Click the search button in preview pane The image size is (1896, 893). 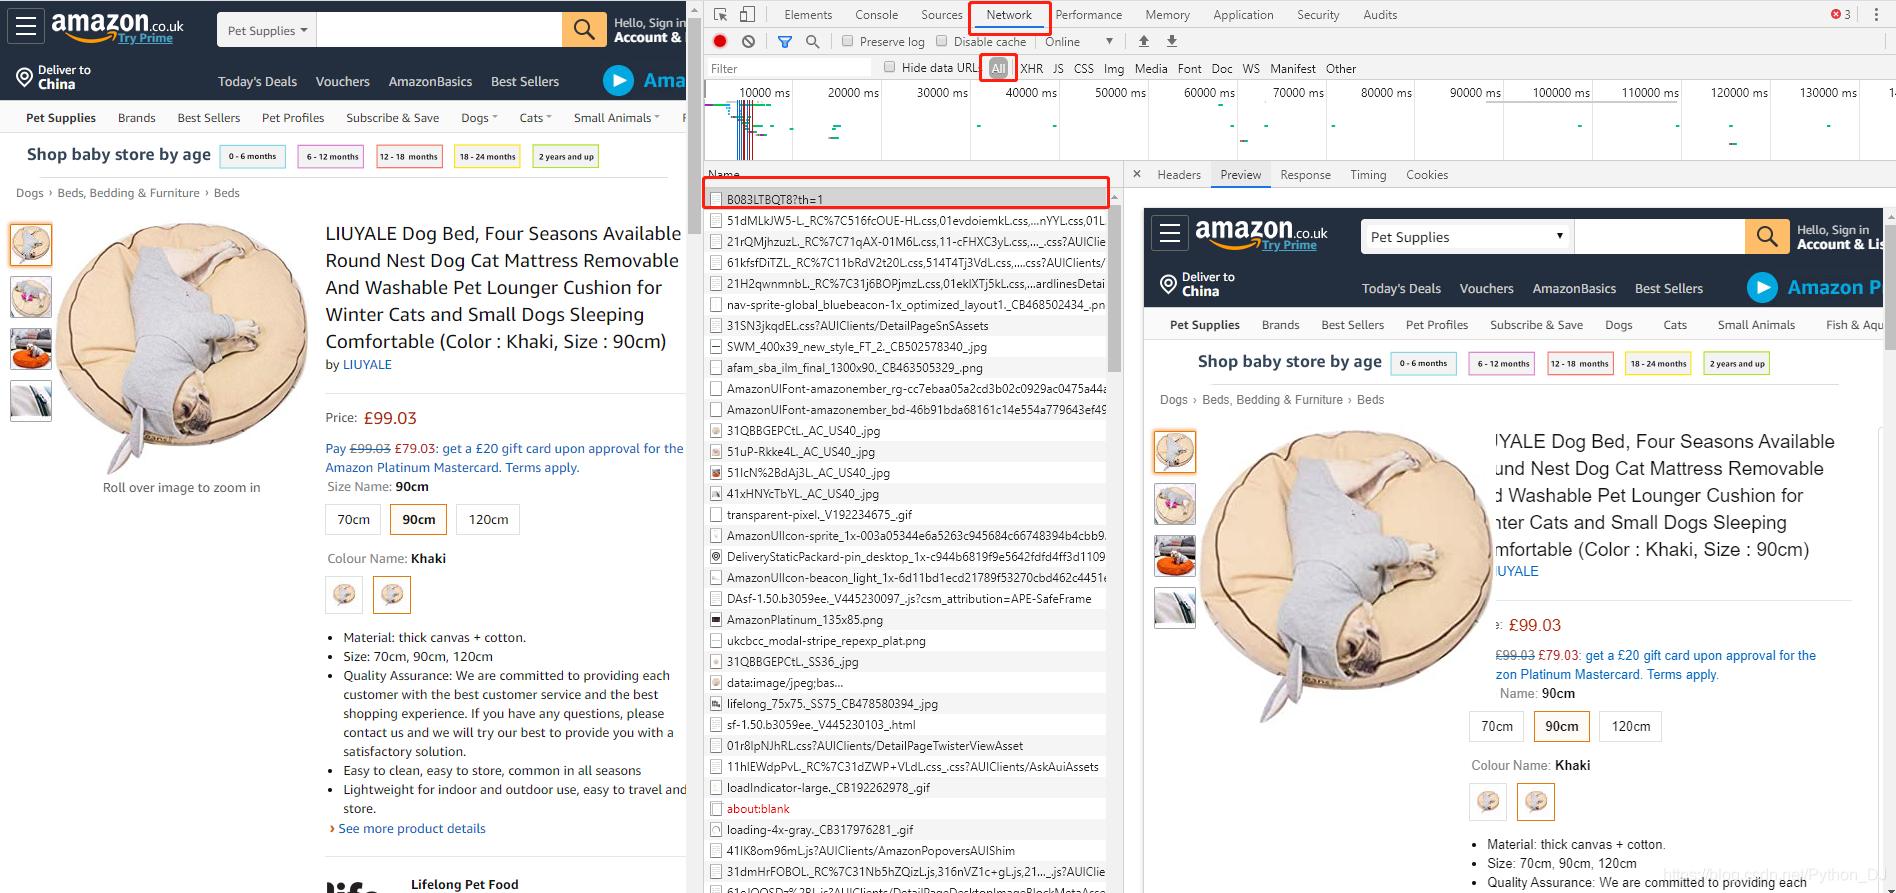[1767, 237]
